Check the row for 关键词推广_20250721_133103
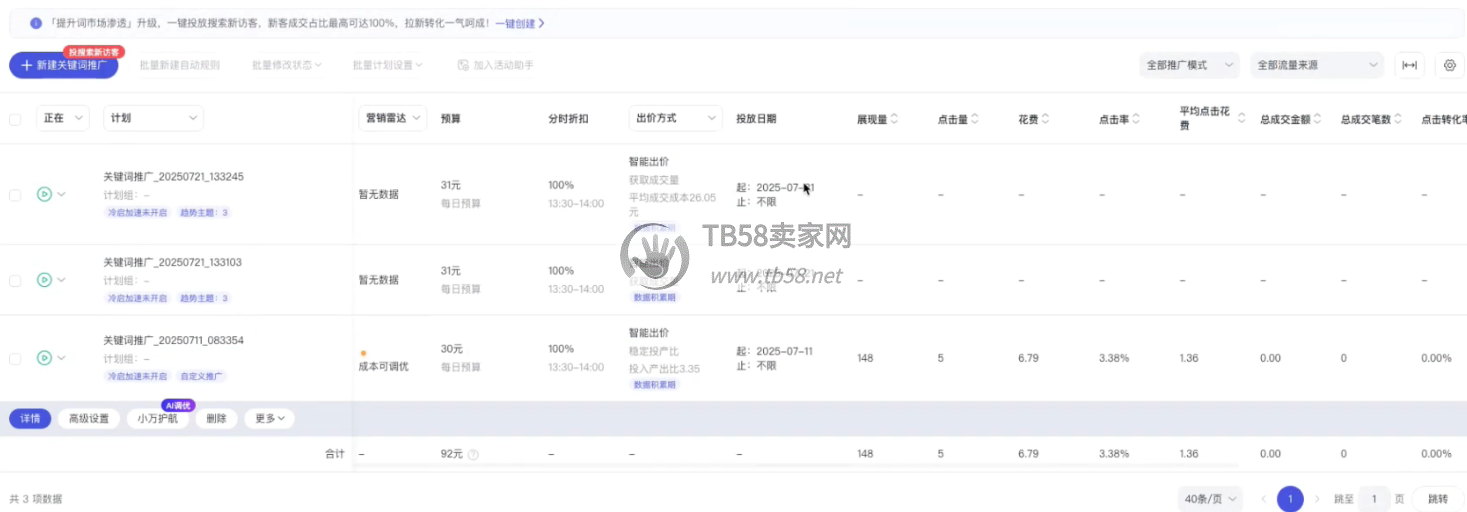 point(15,281)
